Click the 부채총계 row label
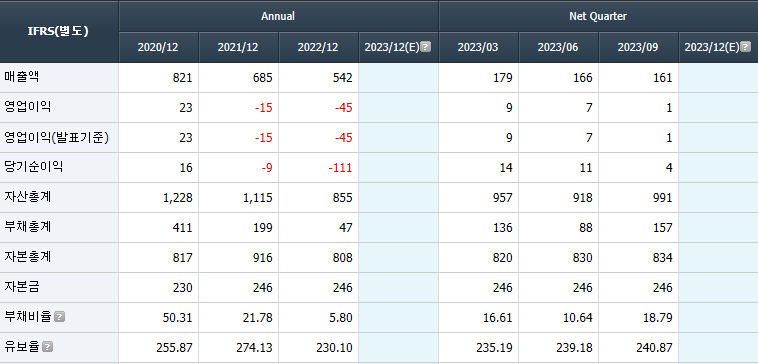758x364 pixels. (x=28, y=227)
